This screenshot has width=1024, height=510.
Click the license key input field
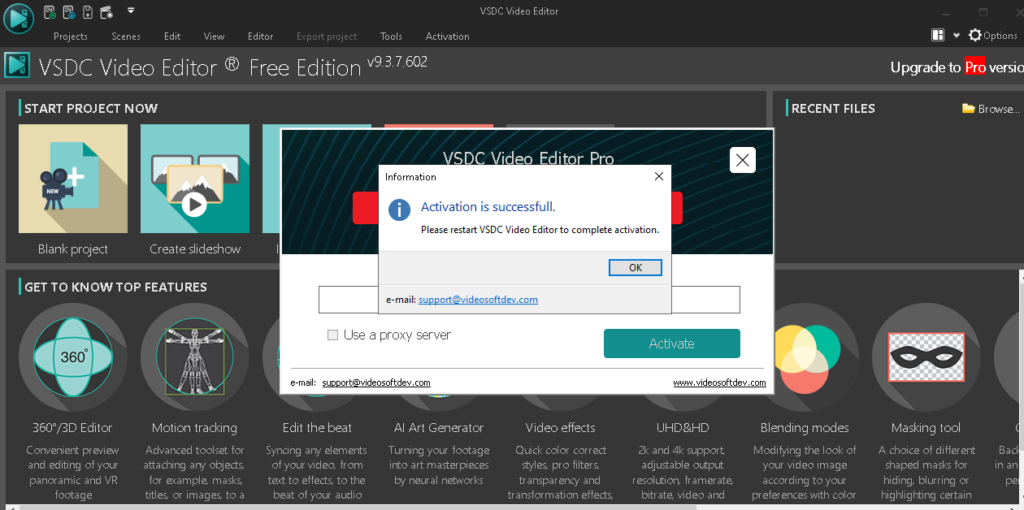529,300
